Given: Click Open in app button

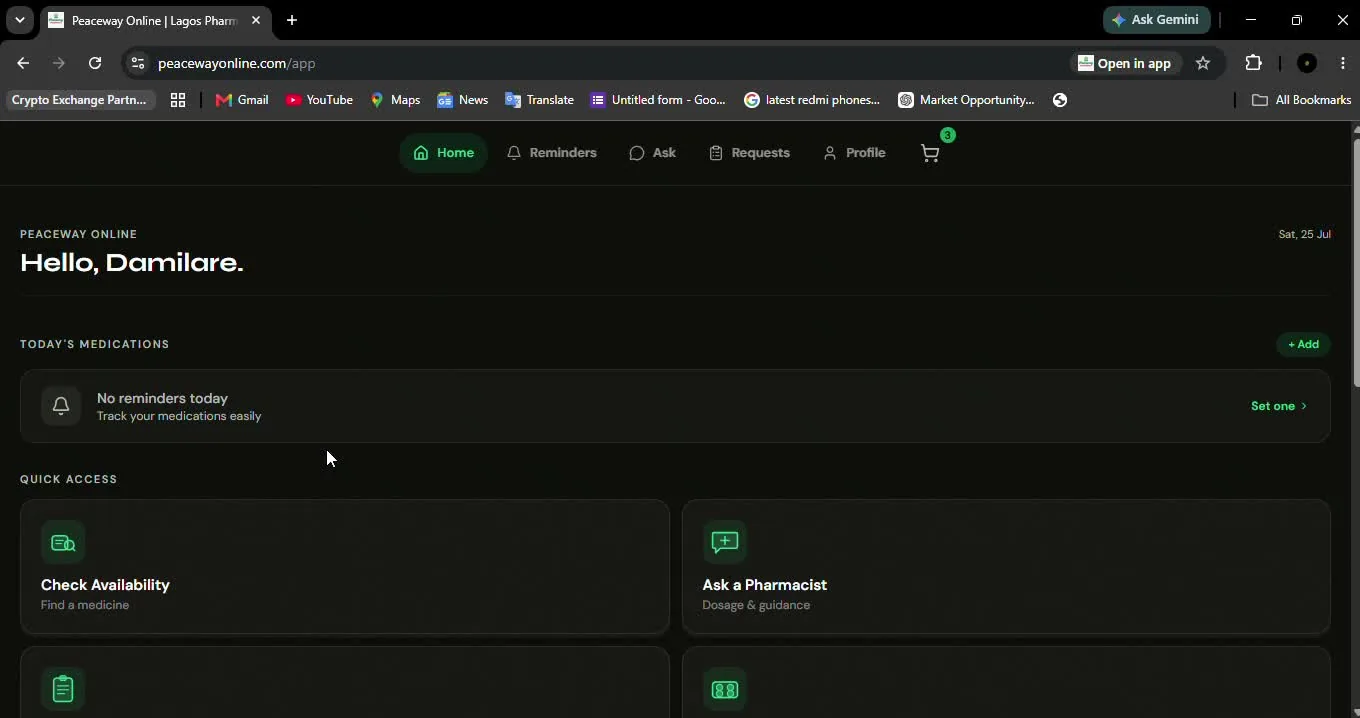Looking at the screenshot, I should (1124, 63).
